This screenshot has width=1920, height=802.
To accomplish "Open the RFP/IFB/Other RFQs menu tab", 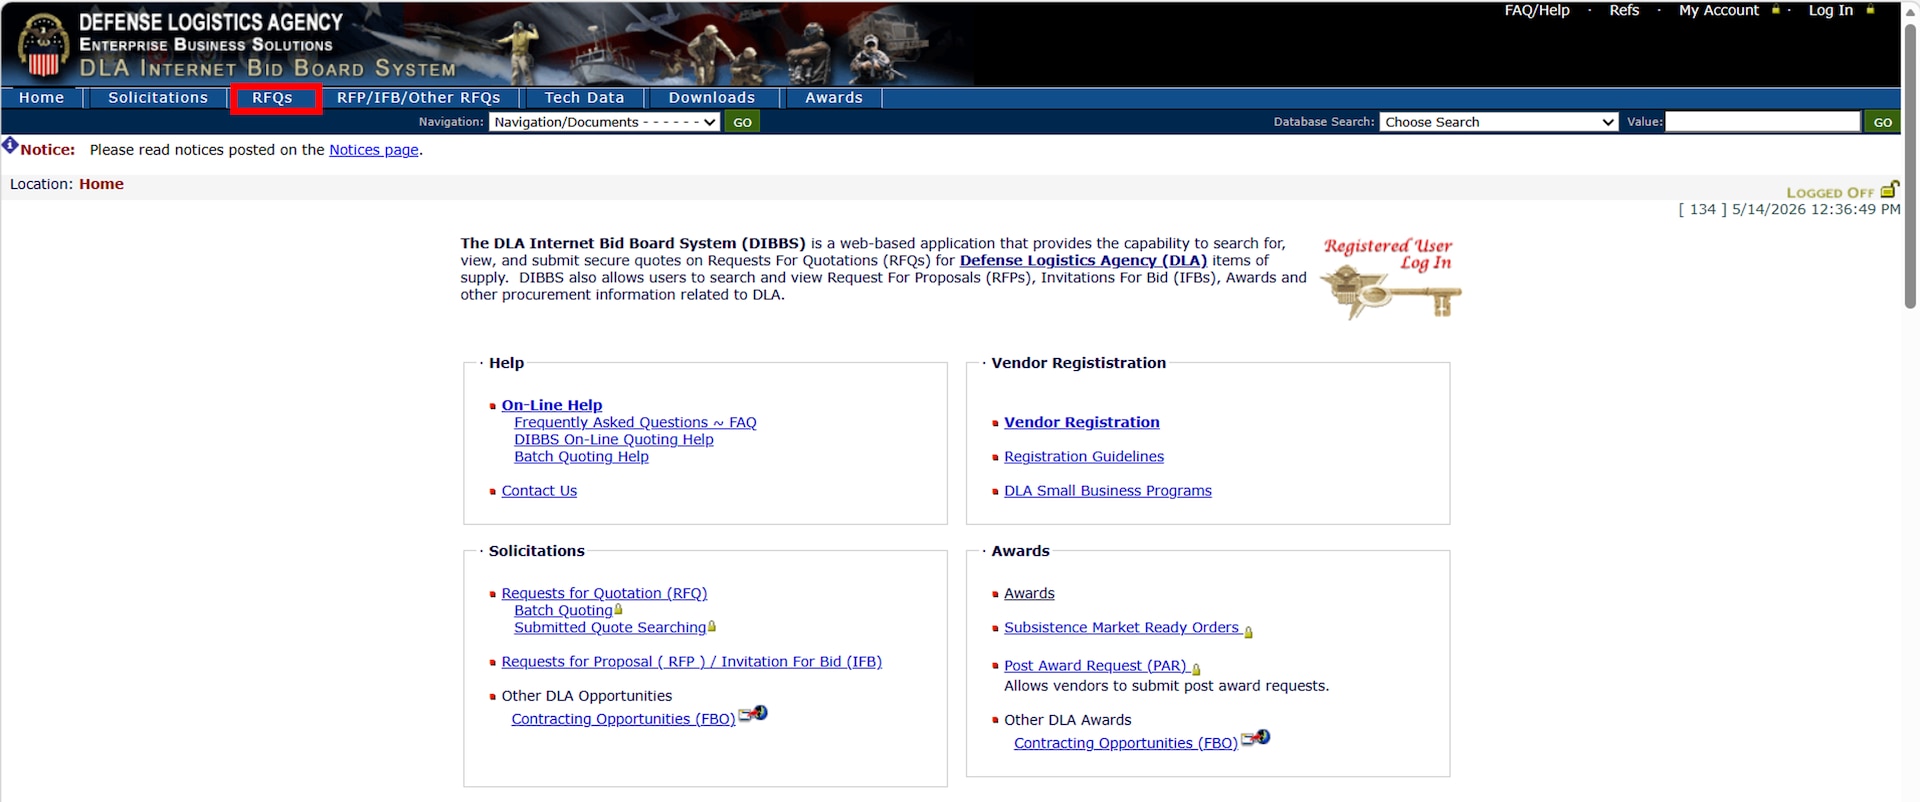I will coord(419,98).
